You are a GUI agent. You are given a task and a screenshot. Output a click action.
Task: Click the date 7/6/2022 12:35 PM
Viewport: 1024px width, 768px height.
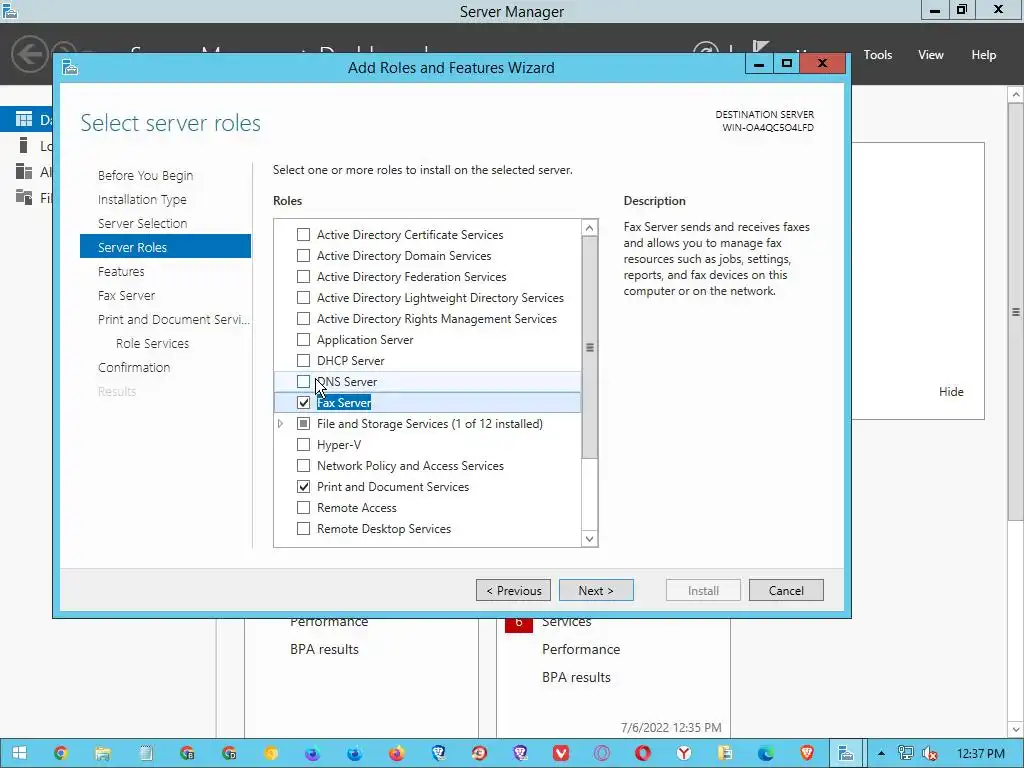(x=671, y=728)
